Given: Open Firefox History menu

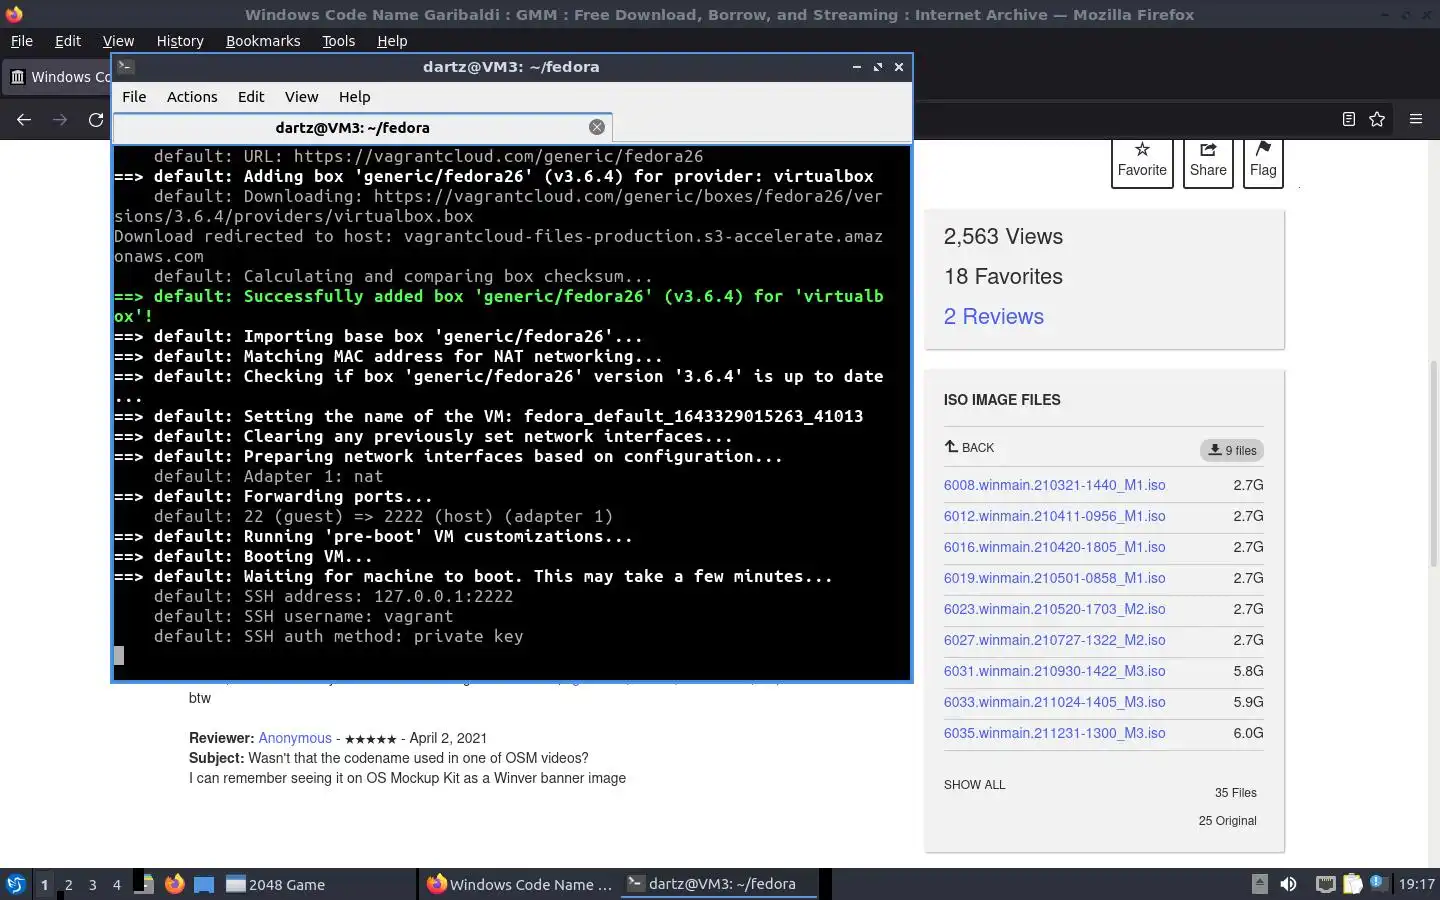Looking at the screenshot, I should point(180,41).
